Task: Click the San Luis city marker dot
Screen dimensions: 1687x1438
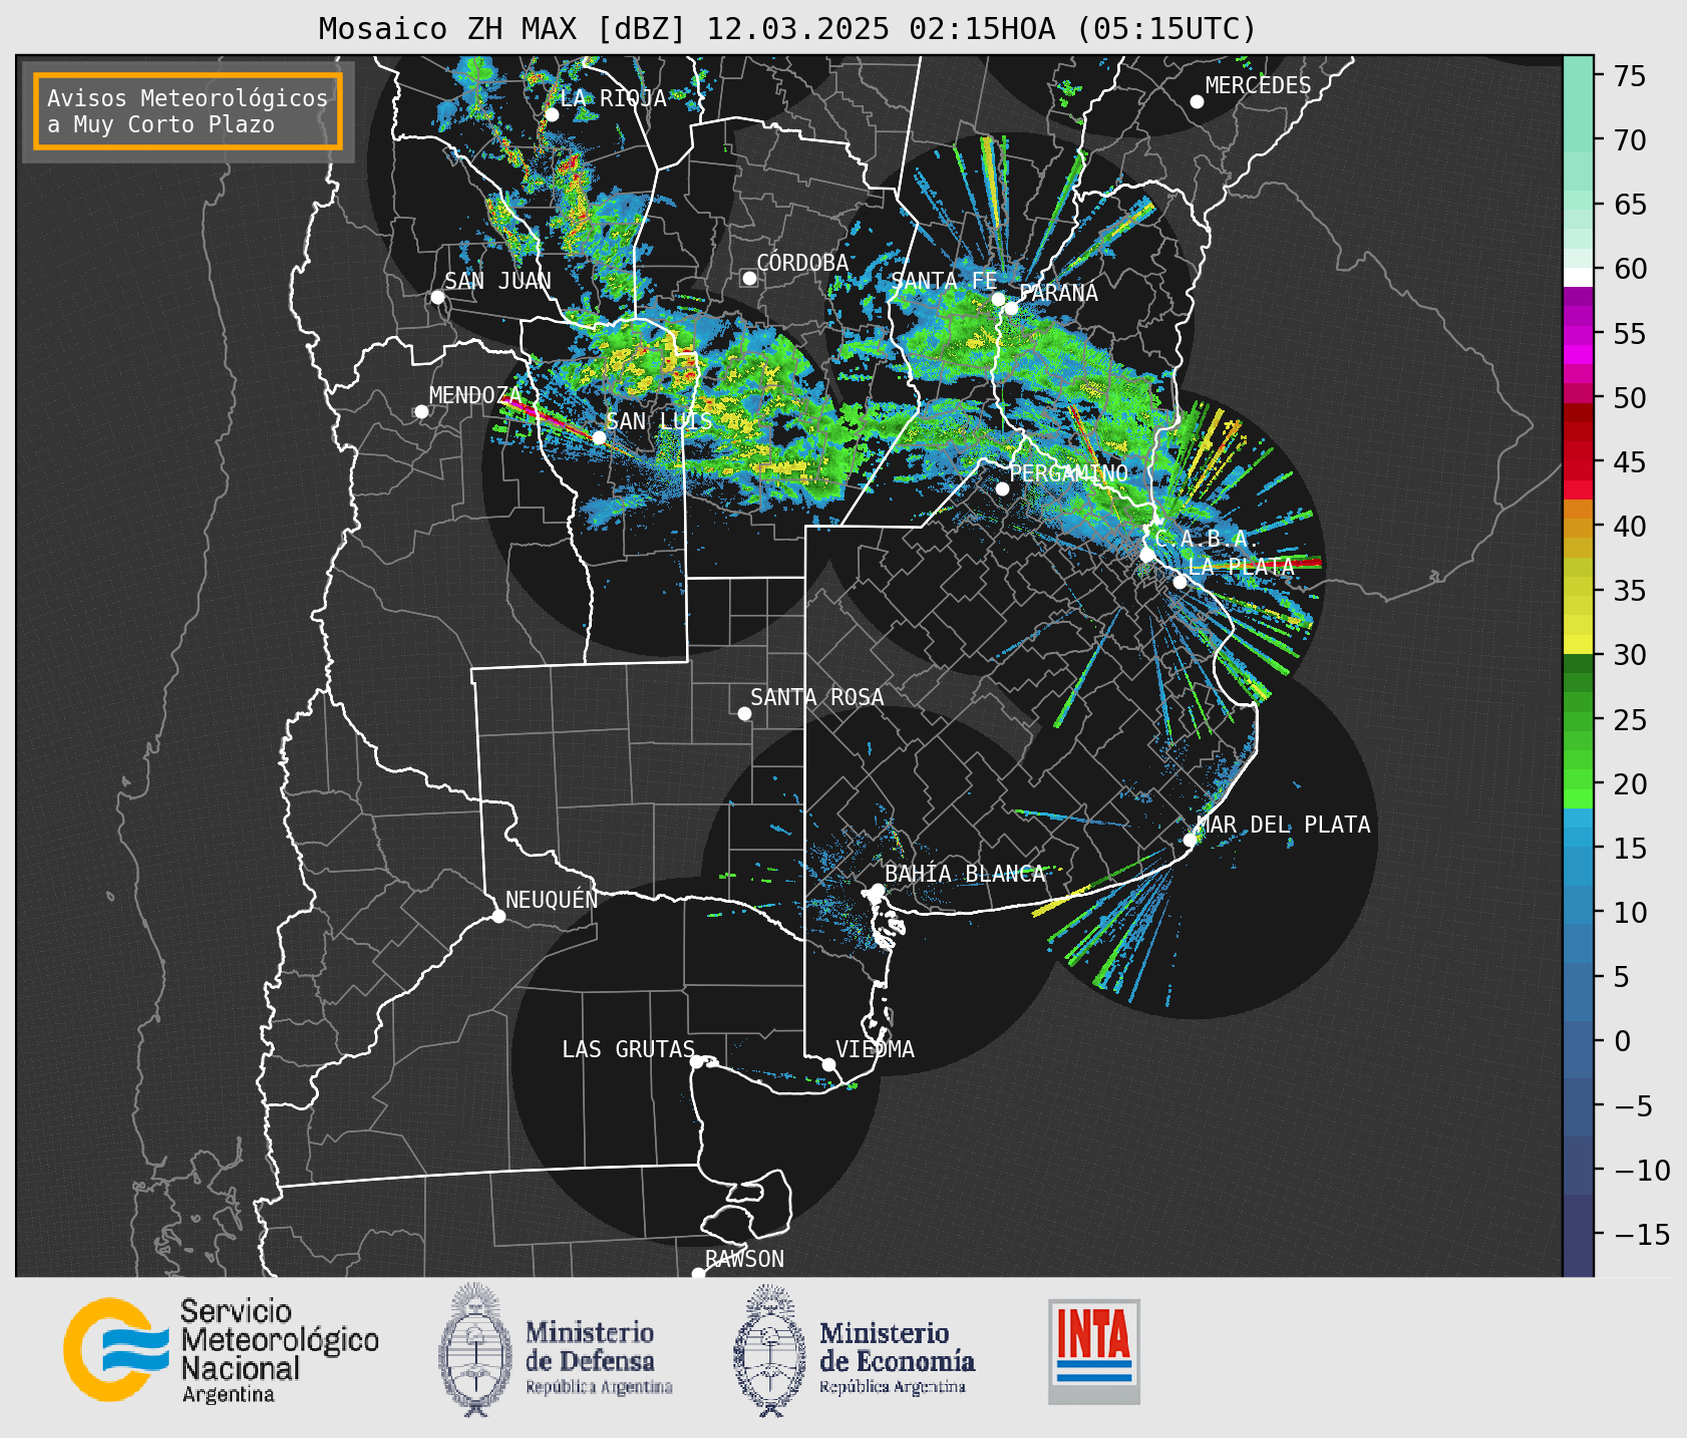Action: (599, 438)
